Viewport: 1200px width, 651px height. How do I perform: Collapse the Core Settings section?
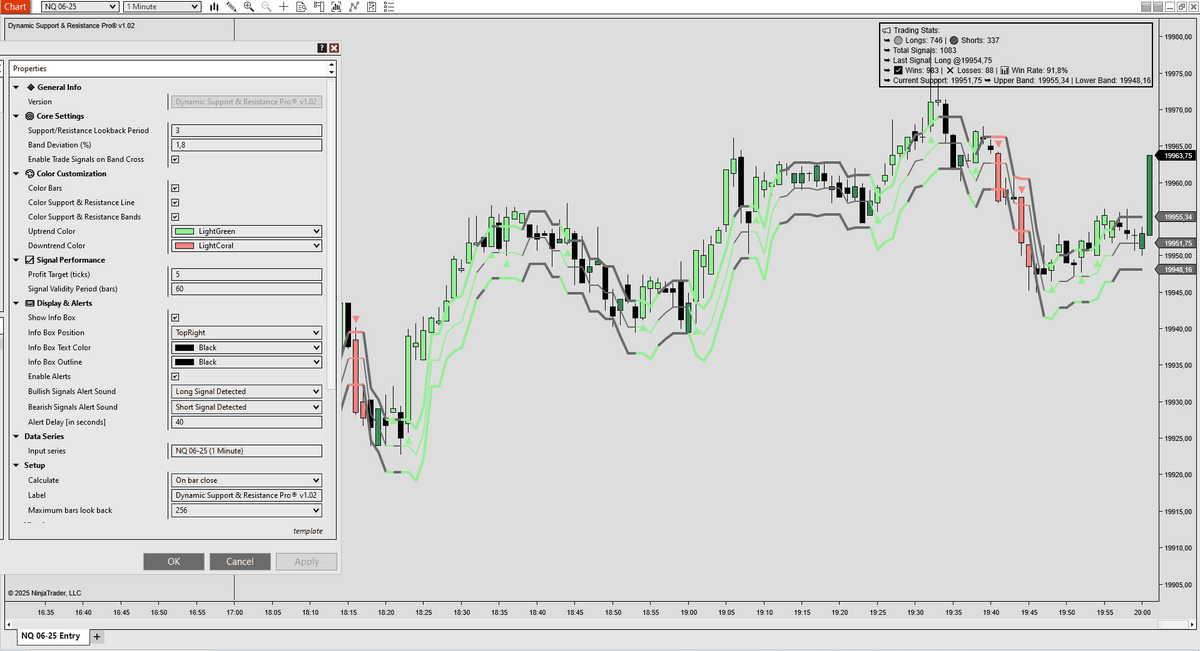click(17, 116)
